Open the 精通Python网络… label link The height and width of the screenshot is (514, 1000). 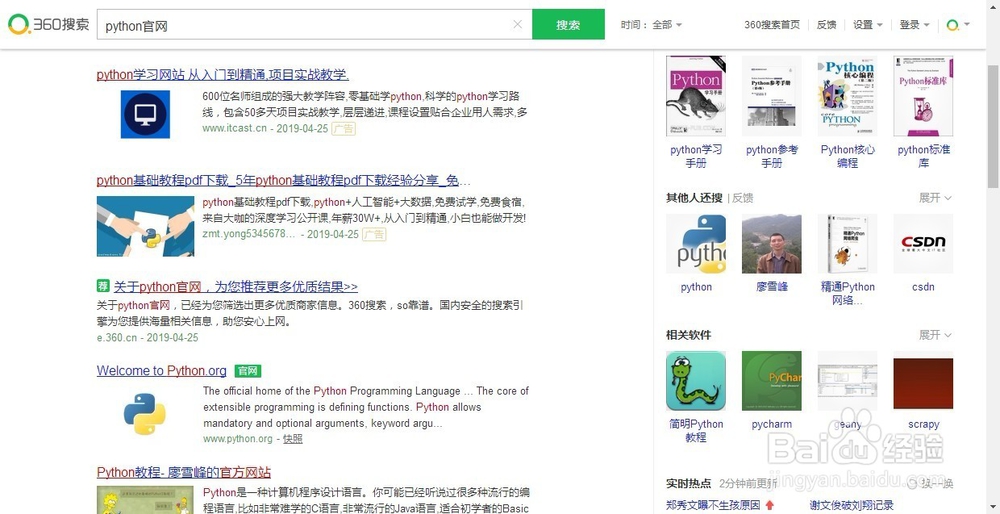click(848, 293)
